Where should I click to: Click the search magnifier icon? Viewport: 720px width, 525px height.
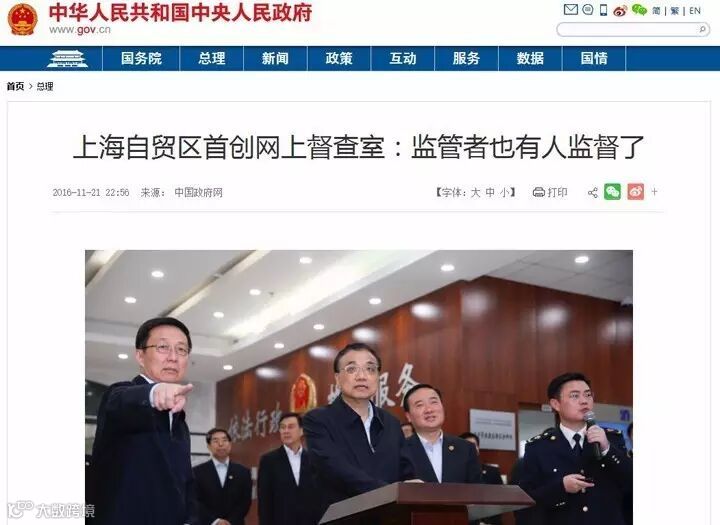[703, 30]
